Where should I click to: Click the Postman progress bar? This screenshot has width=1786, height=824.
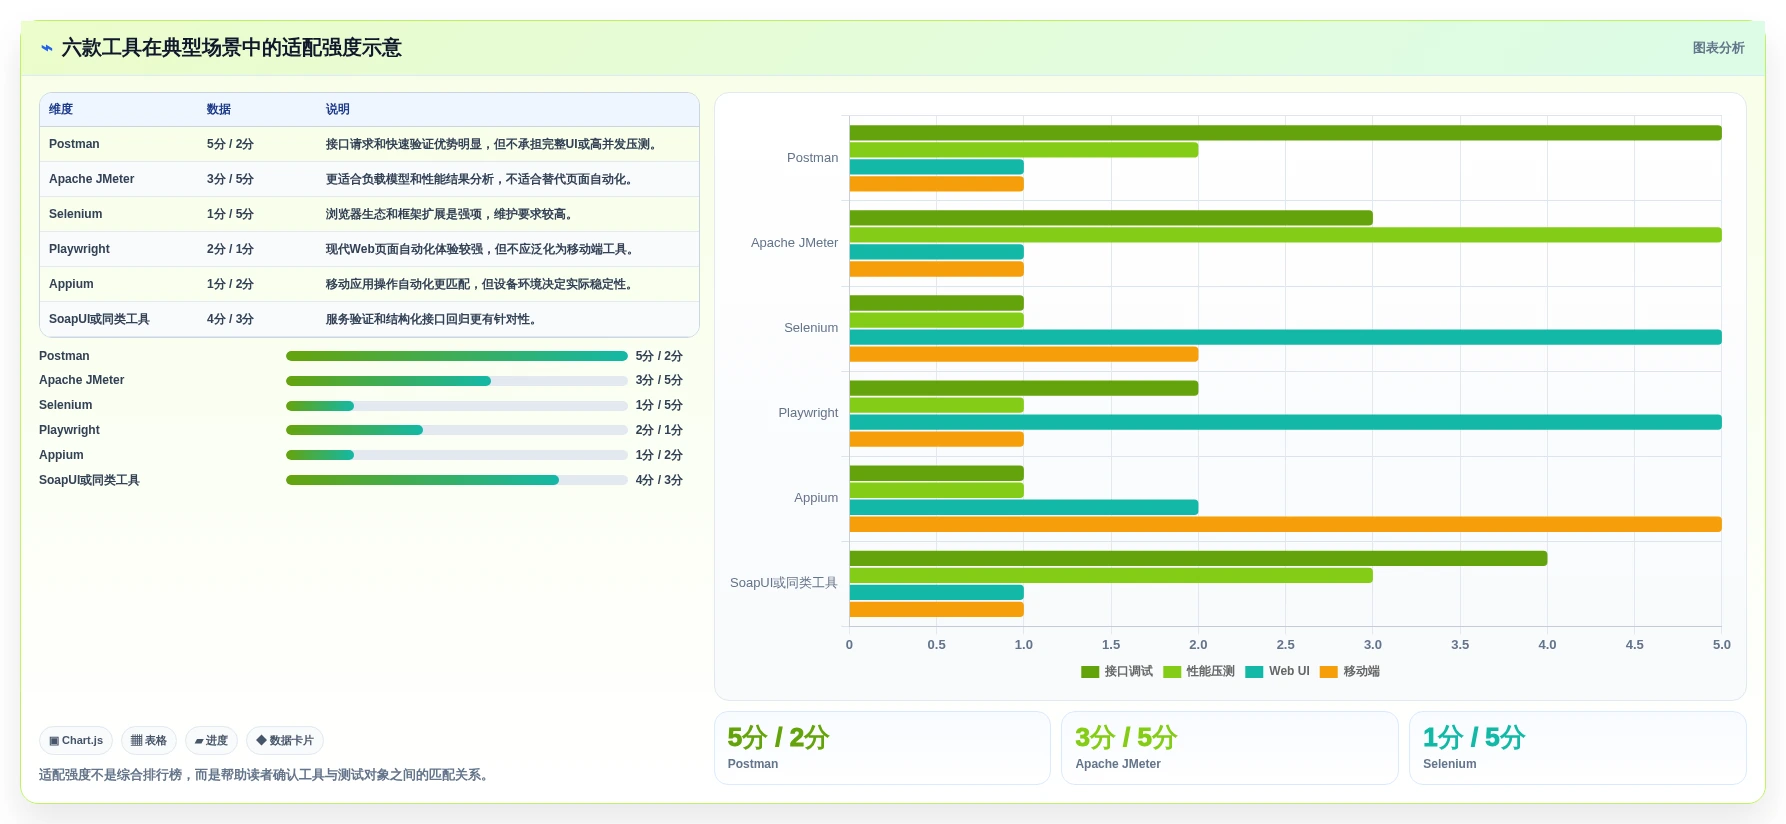[x=457, y=356]
